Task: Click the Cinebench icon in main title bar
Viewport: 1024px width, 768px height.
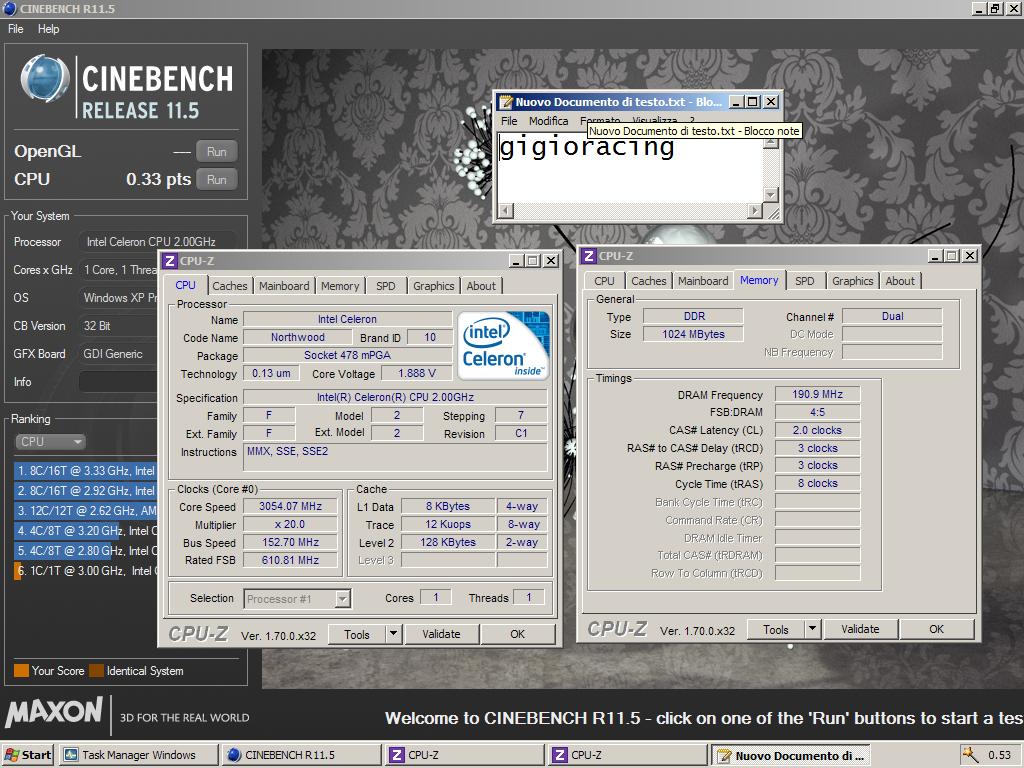Action: (x=10, y=8)
